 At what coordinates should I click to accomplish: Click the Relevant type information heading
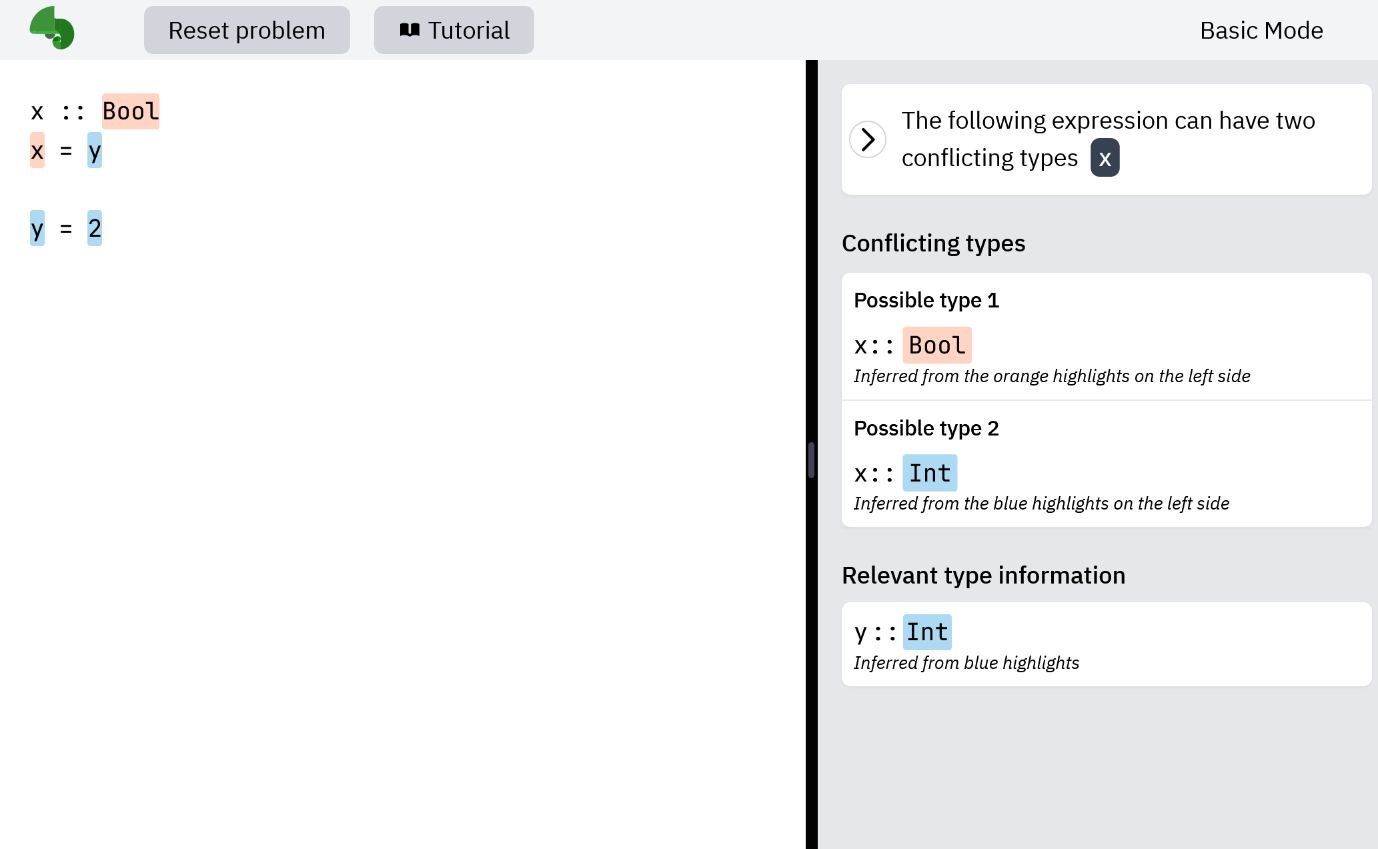coord(984,575)
